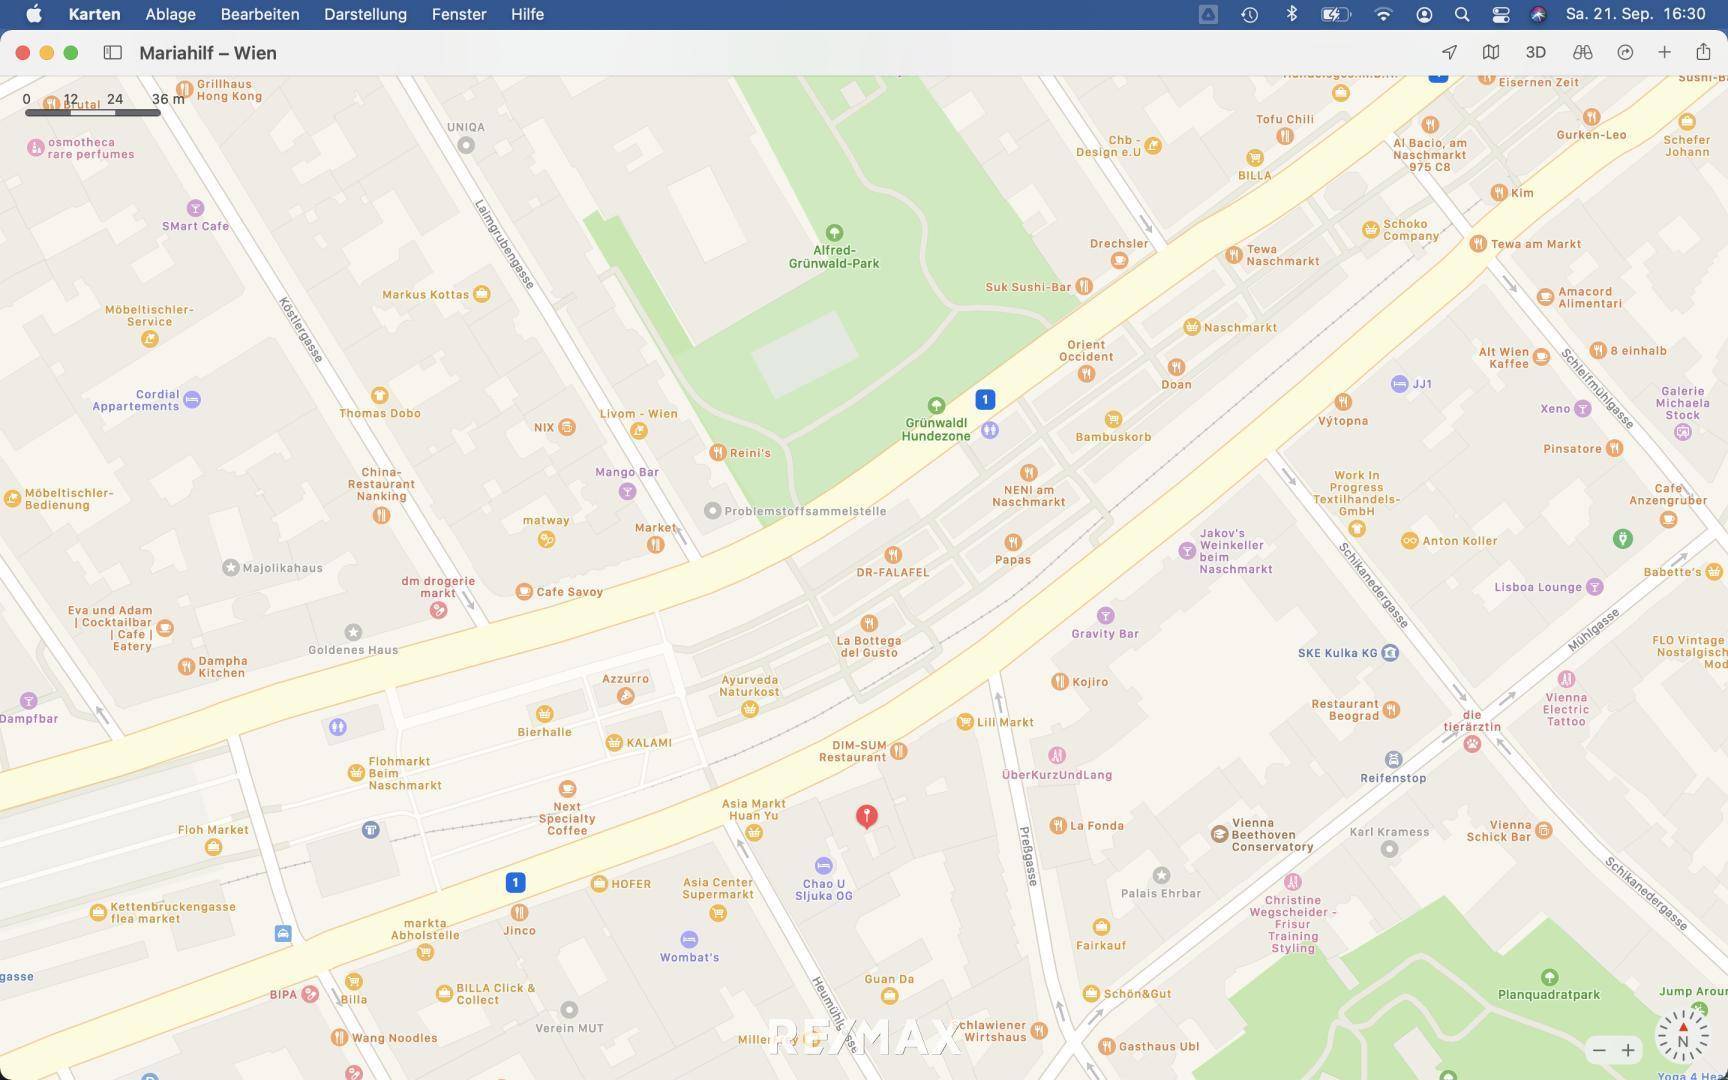Select Vienna Beethoven Conservatory marker

click(x=1219, y=834)
